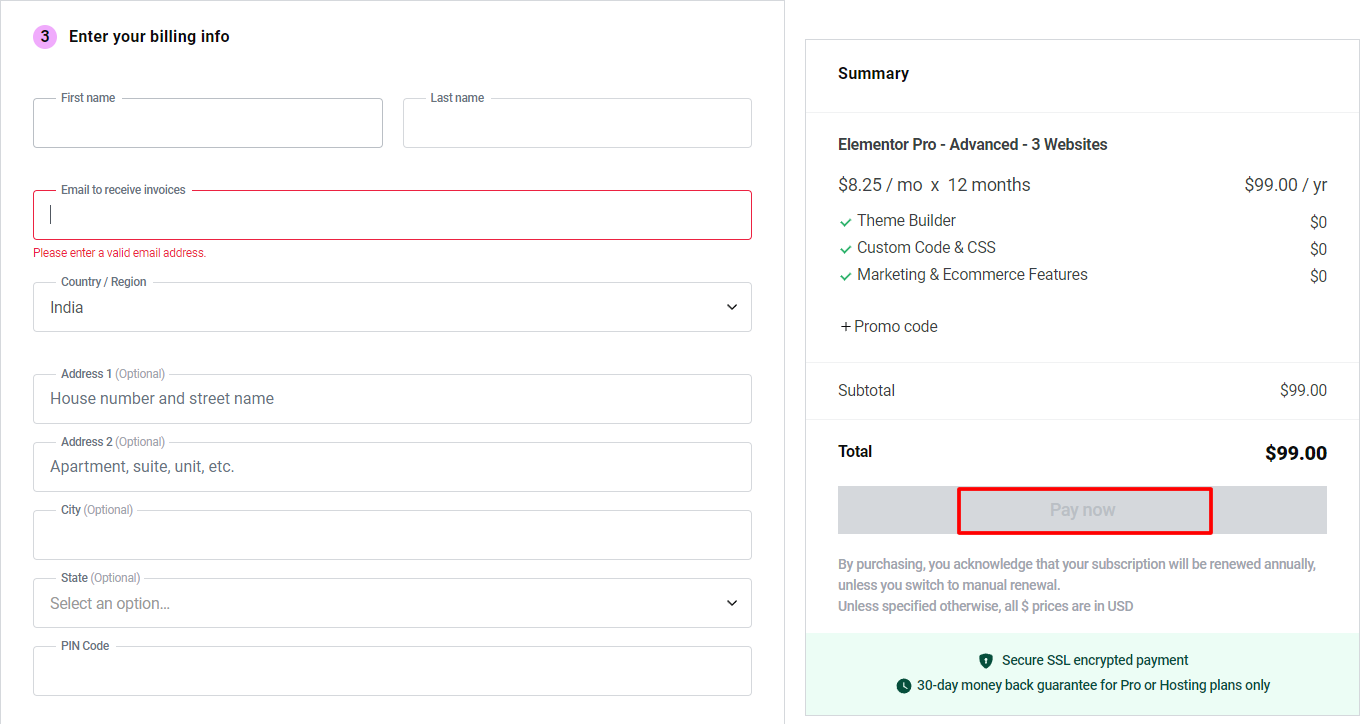The height and width of the screenshot is (724, 1364).
Task: Click the Theme Builder checkmark icon
Action: point(846,222)
